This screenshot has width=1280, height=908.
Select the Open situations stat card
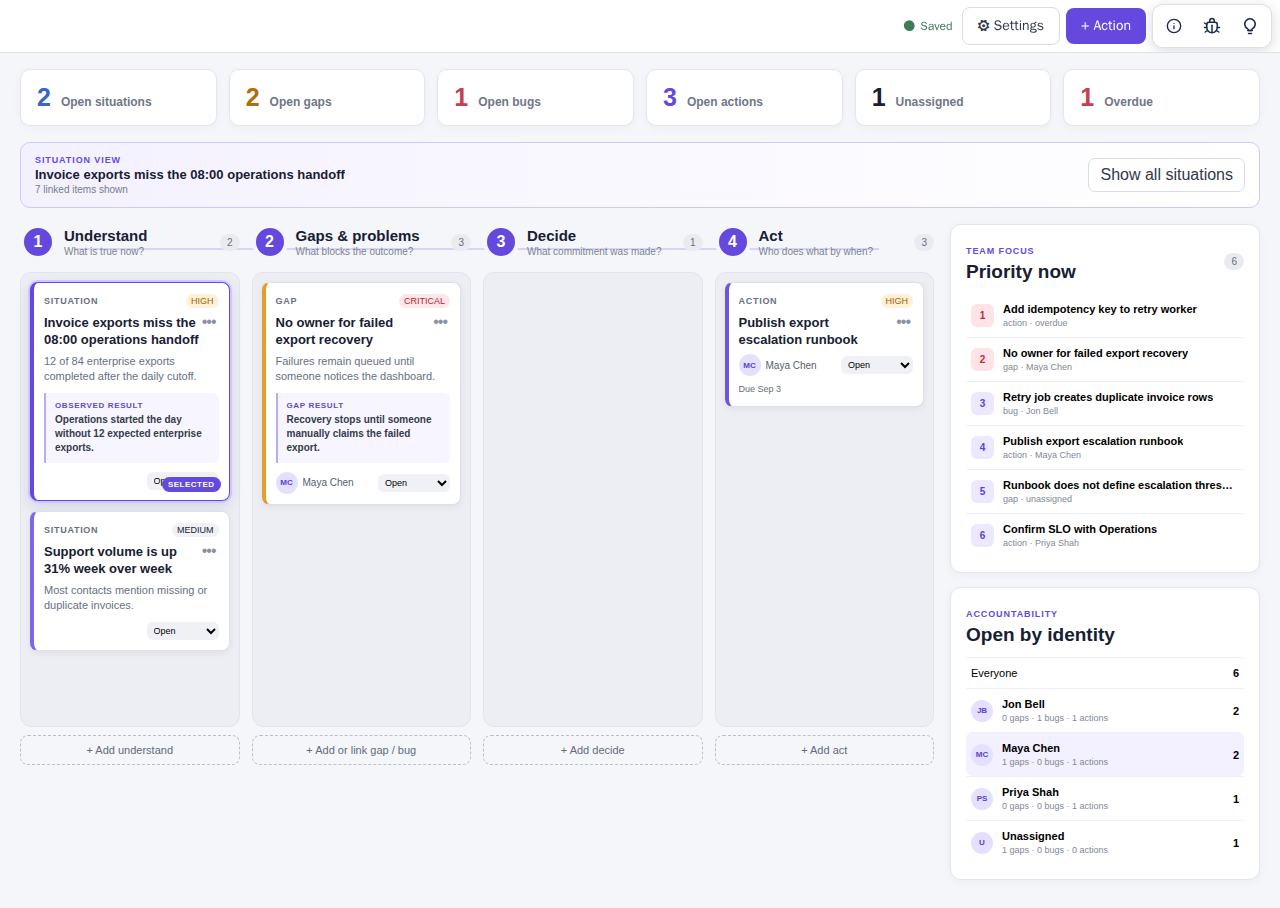click(x=118, y=98)
